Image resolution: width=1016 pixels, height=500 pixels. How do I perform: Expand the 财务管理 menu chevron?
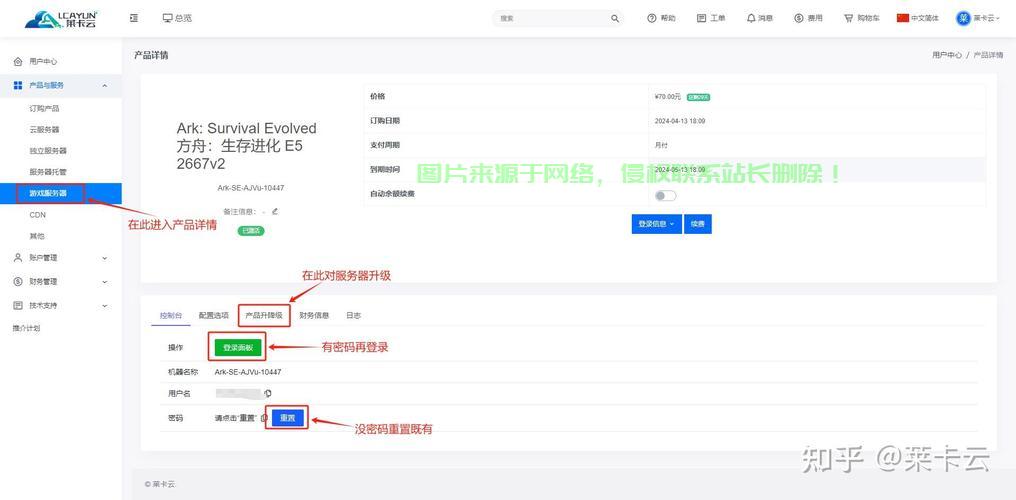click(x=104, y=282)
